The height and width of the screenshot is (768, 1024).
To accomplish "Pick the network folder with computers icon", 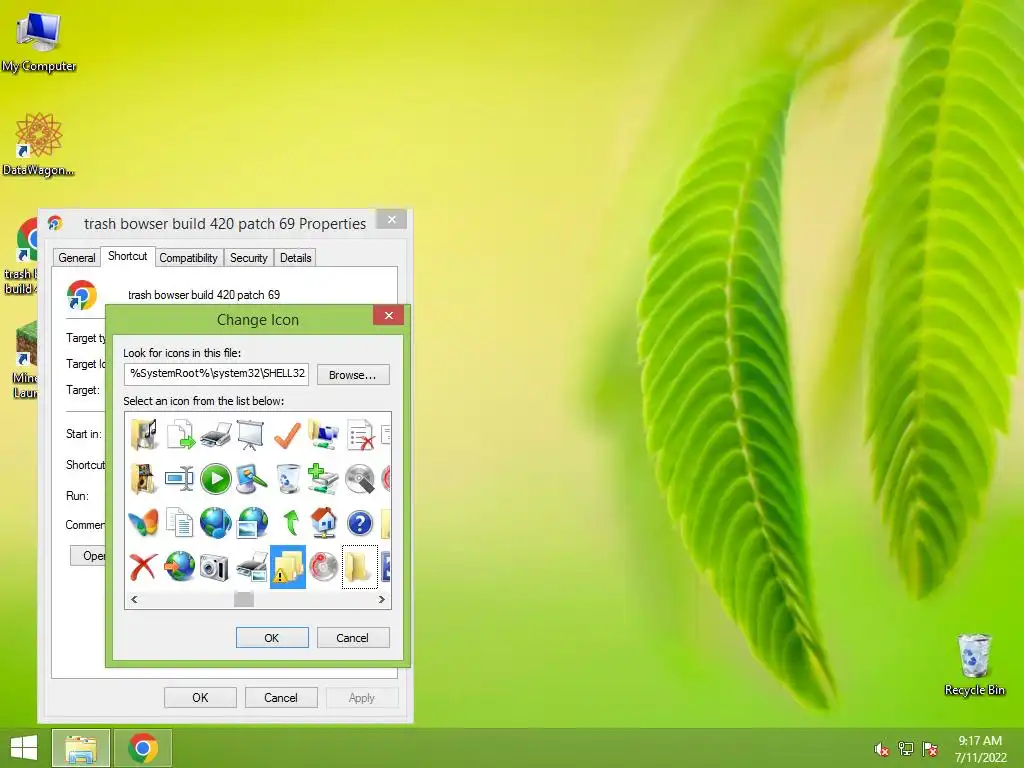I will 323,435.
